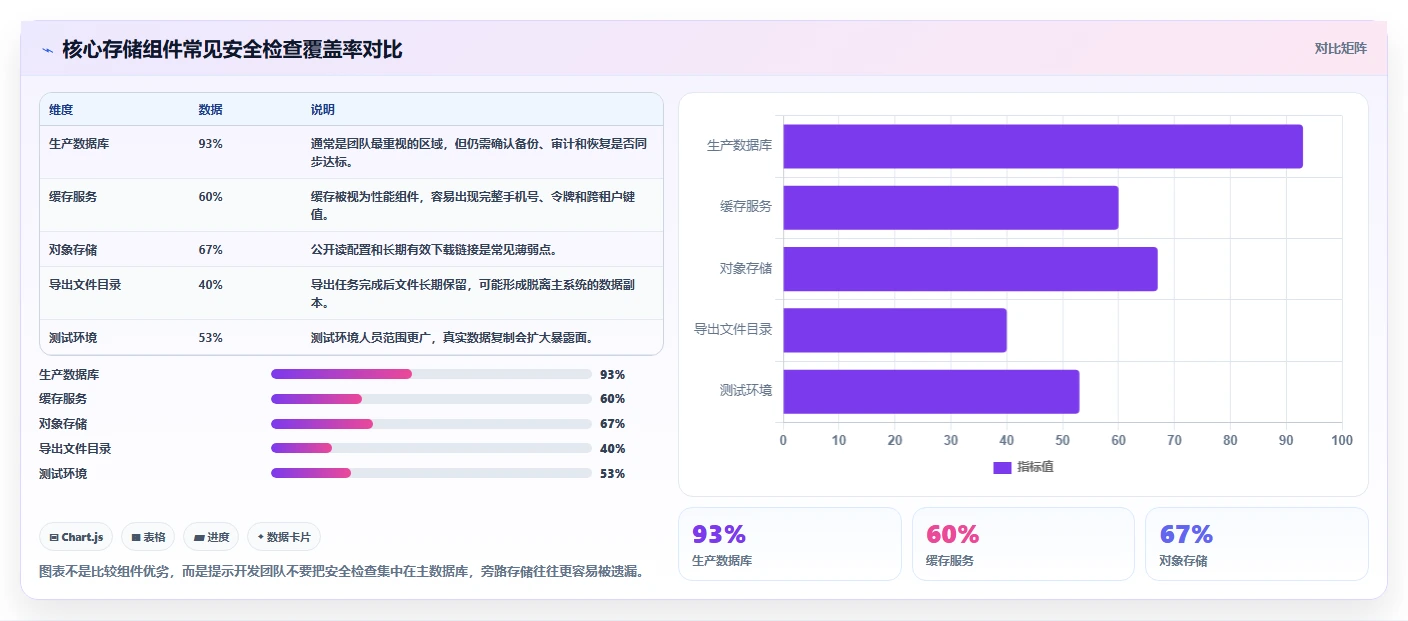This screenshot has width=1408, height=621.
Task: Click 导出文件目录 cell in the table
Action: pos(85,284)
